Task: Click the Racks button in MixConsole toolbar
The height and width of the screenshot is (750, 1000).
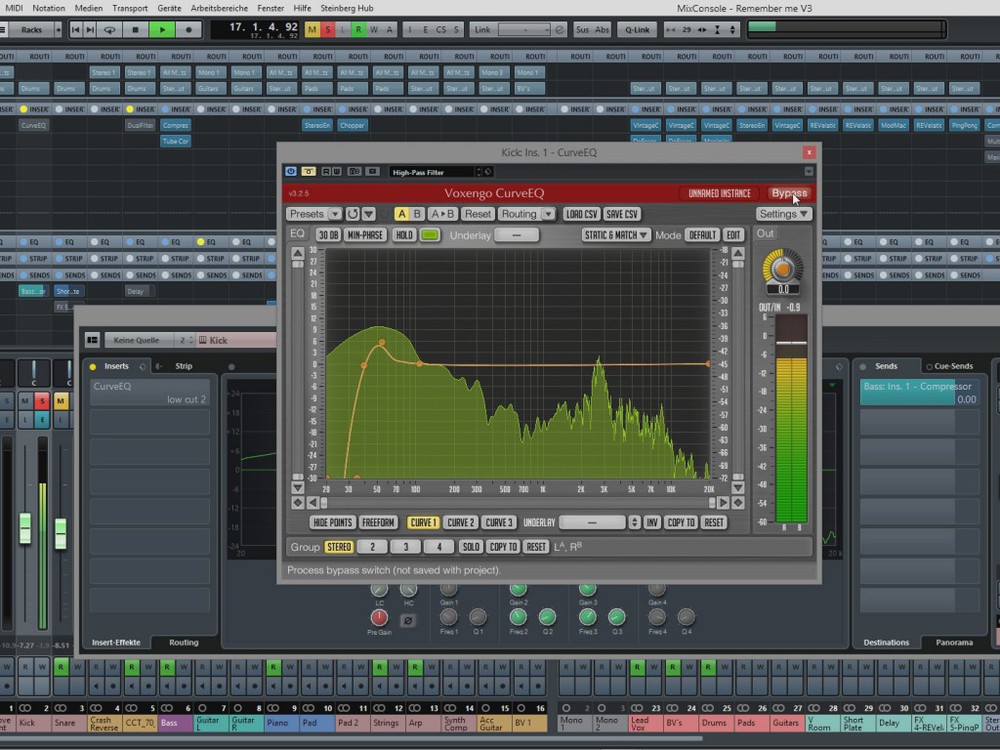Action: click(x=31, y=29)
